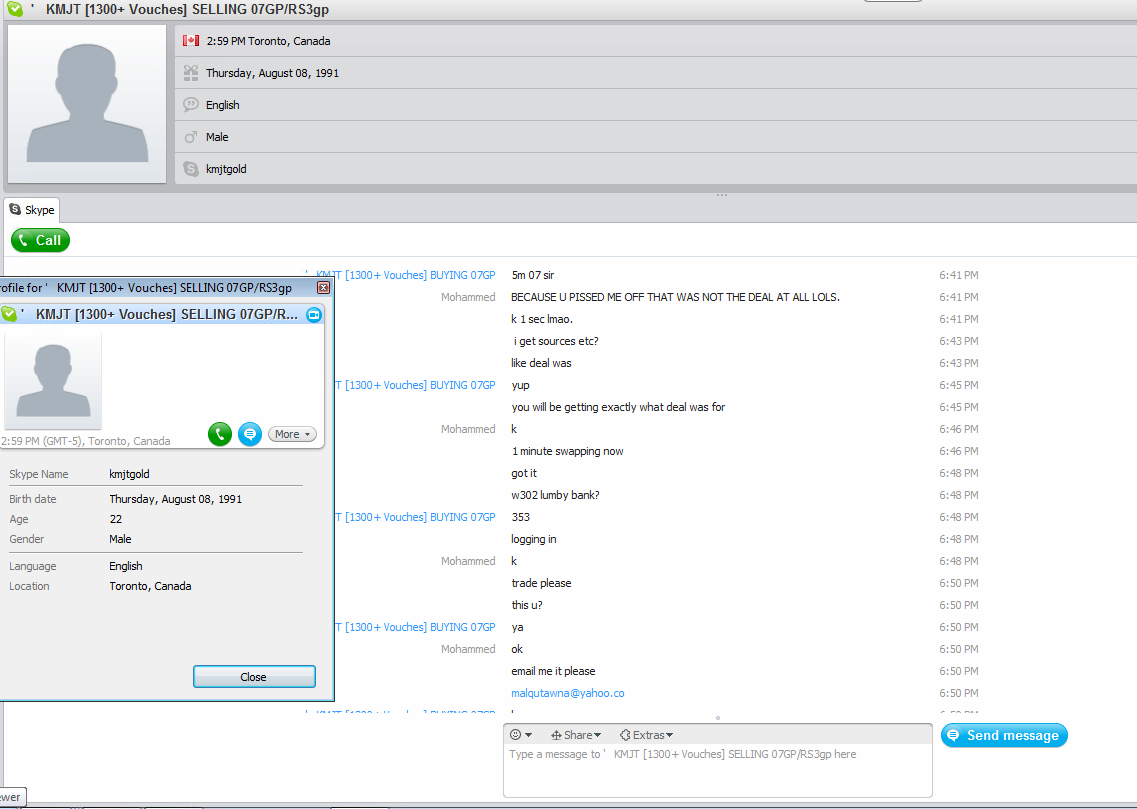
Task: Click the panel resize grip dots
Action: click(x=722, y=195)
